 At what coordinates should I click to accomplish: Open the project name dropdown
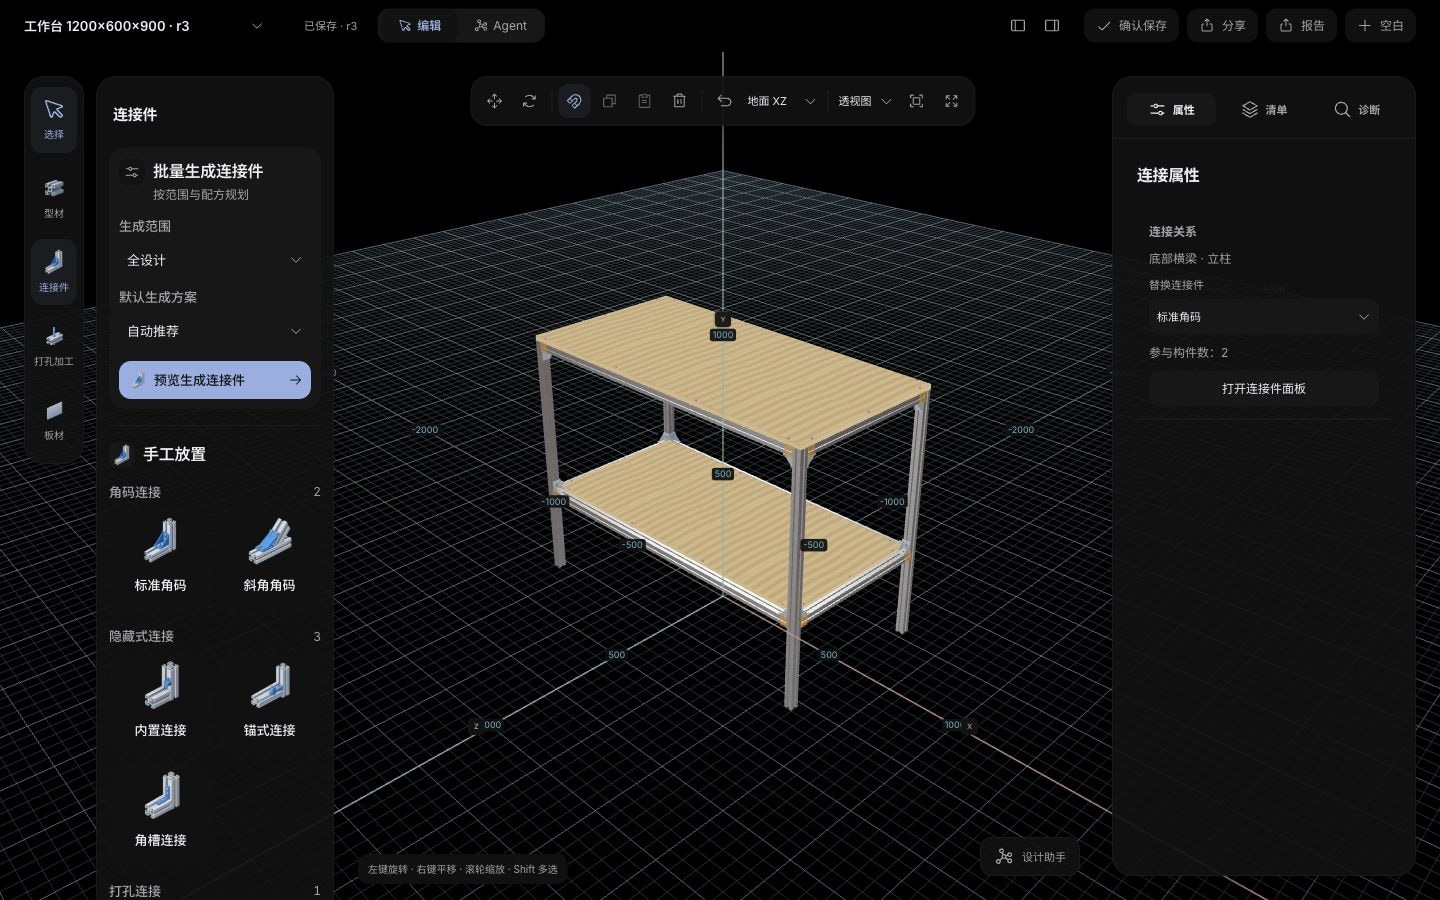[x=143, y=26]
